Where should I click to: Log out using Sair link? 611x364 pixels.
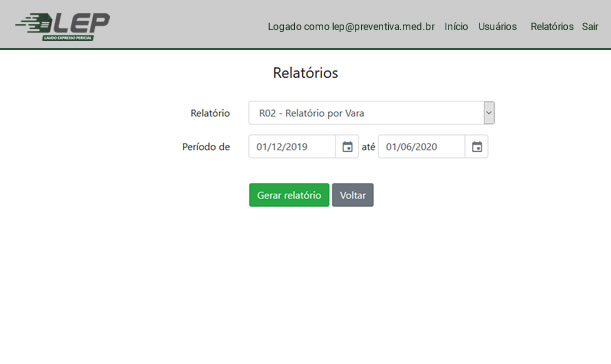click(590, 27)
